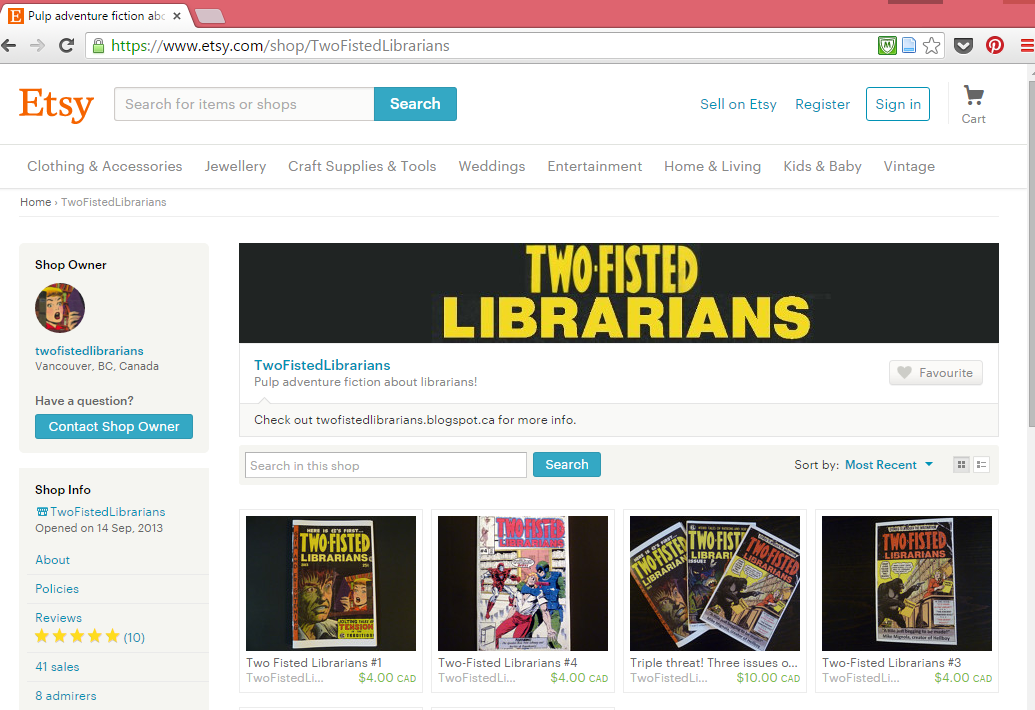This screenshot has height=710, width=1035.
Task: Open Two-Fisted Librarians #3 thumbnail
Action: tap(907, 583)
